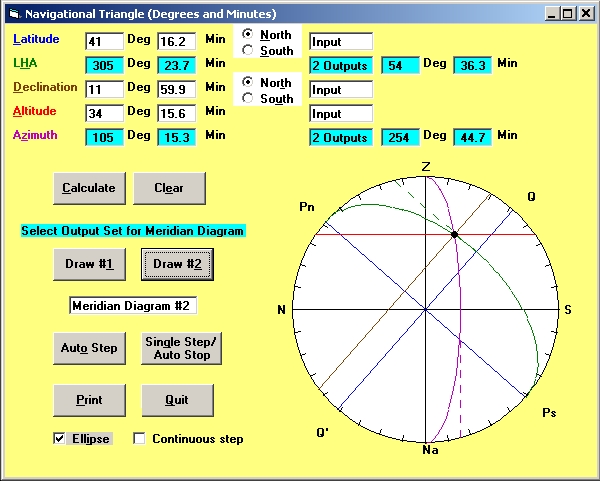Click the black dot on meridian diagram

454,234
